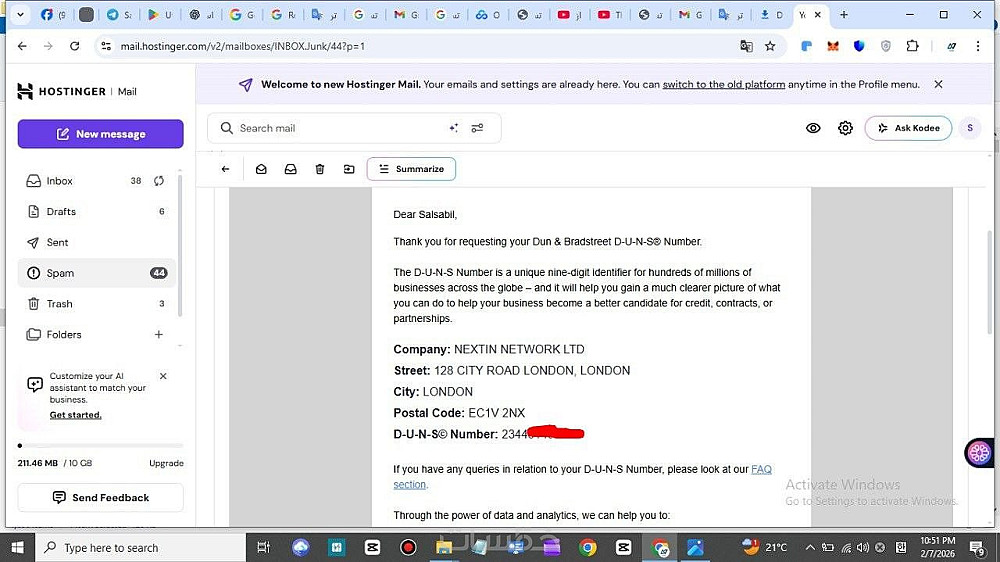Image resolution: width=1000 pixels, height=562 pixels.
Task: Open the profile avatar S menu
Action: [970, 128]
